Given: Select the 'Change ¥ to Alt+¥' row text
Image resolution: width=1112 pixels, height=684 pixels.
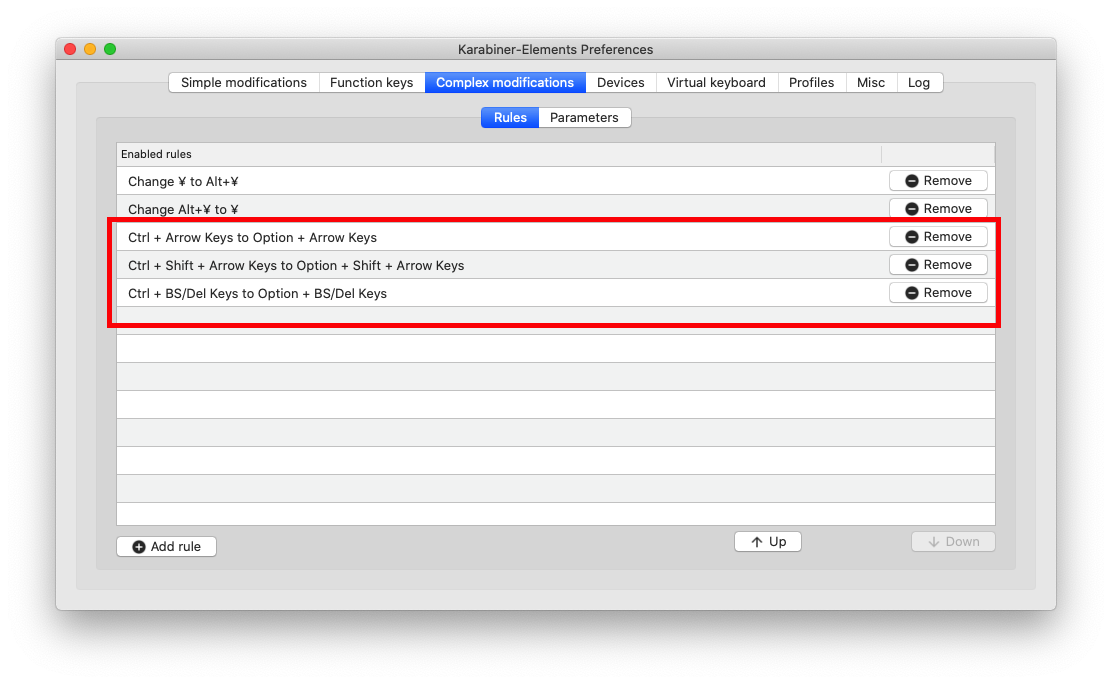Looking at the screenshot, I should [x=183, y=182].
